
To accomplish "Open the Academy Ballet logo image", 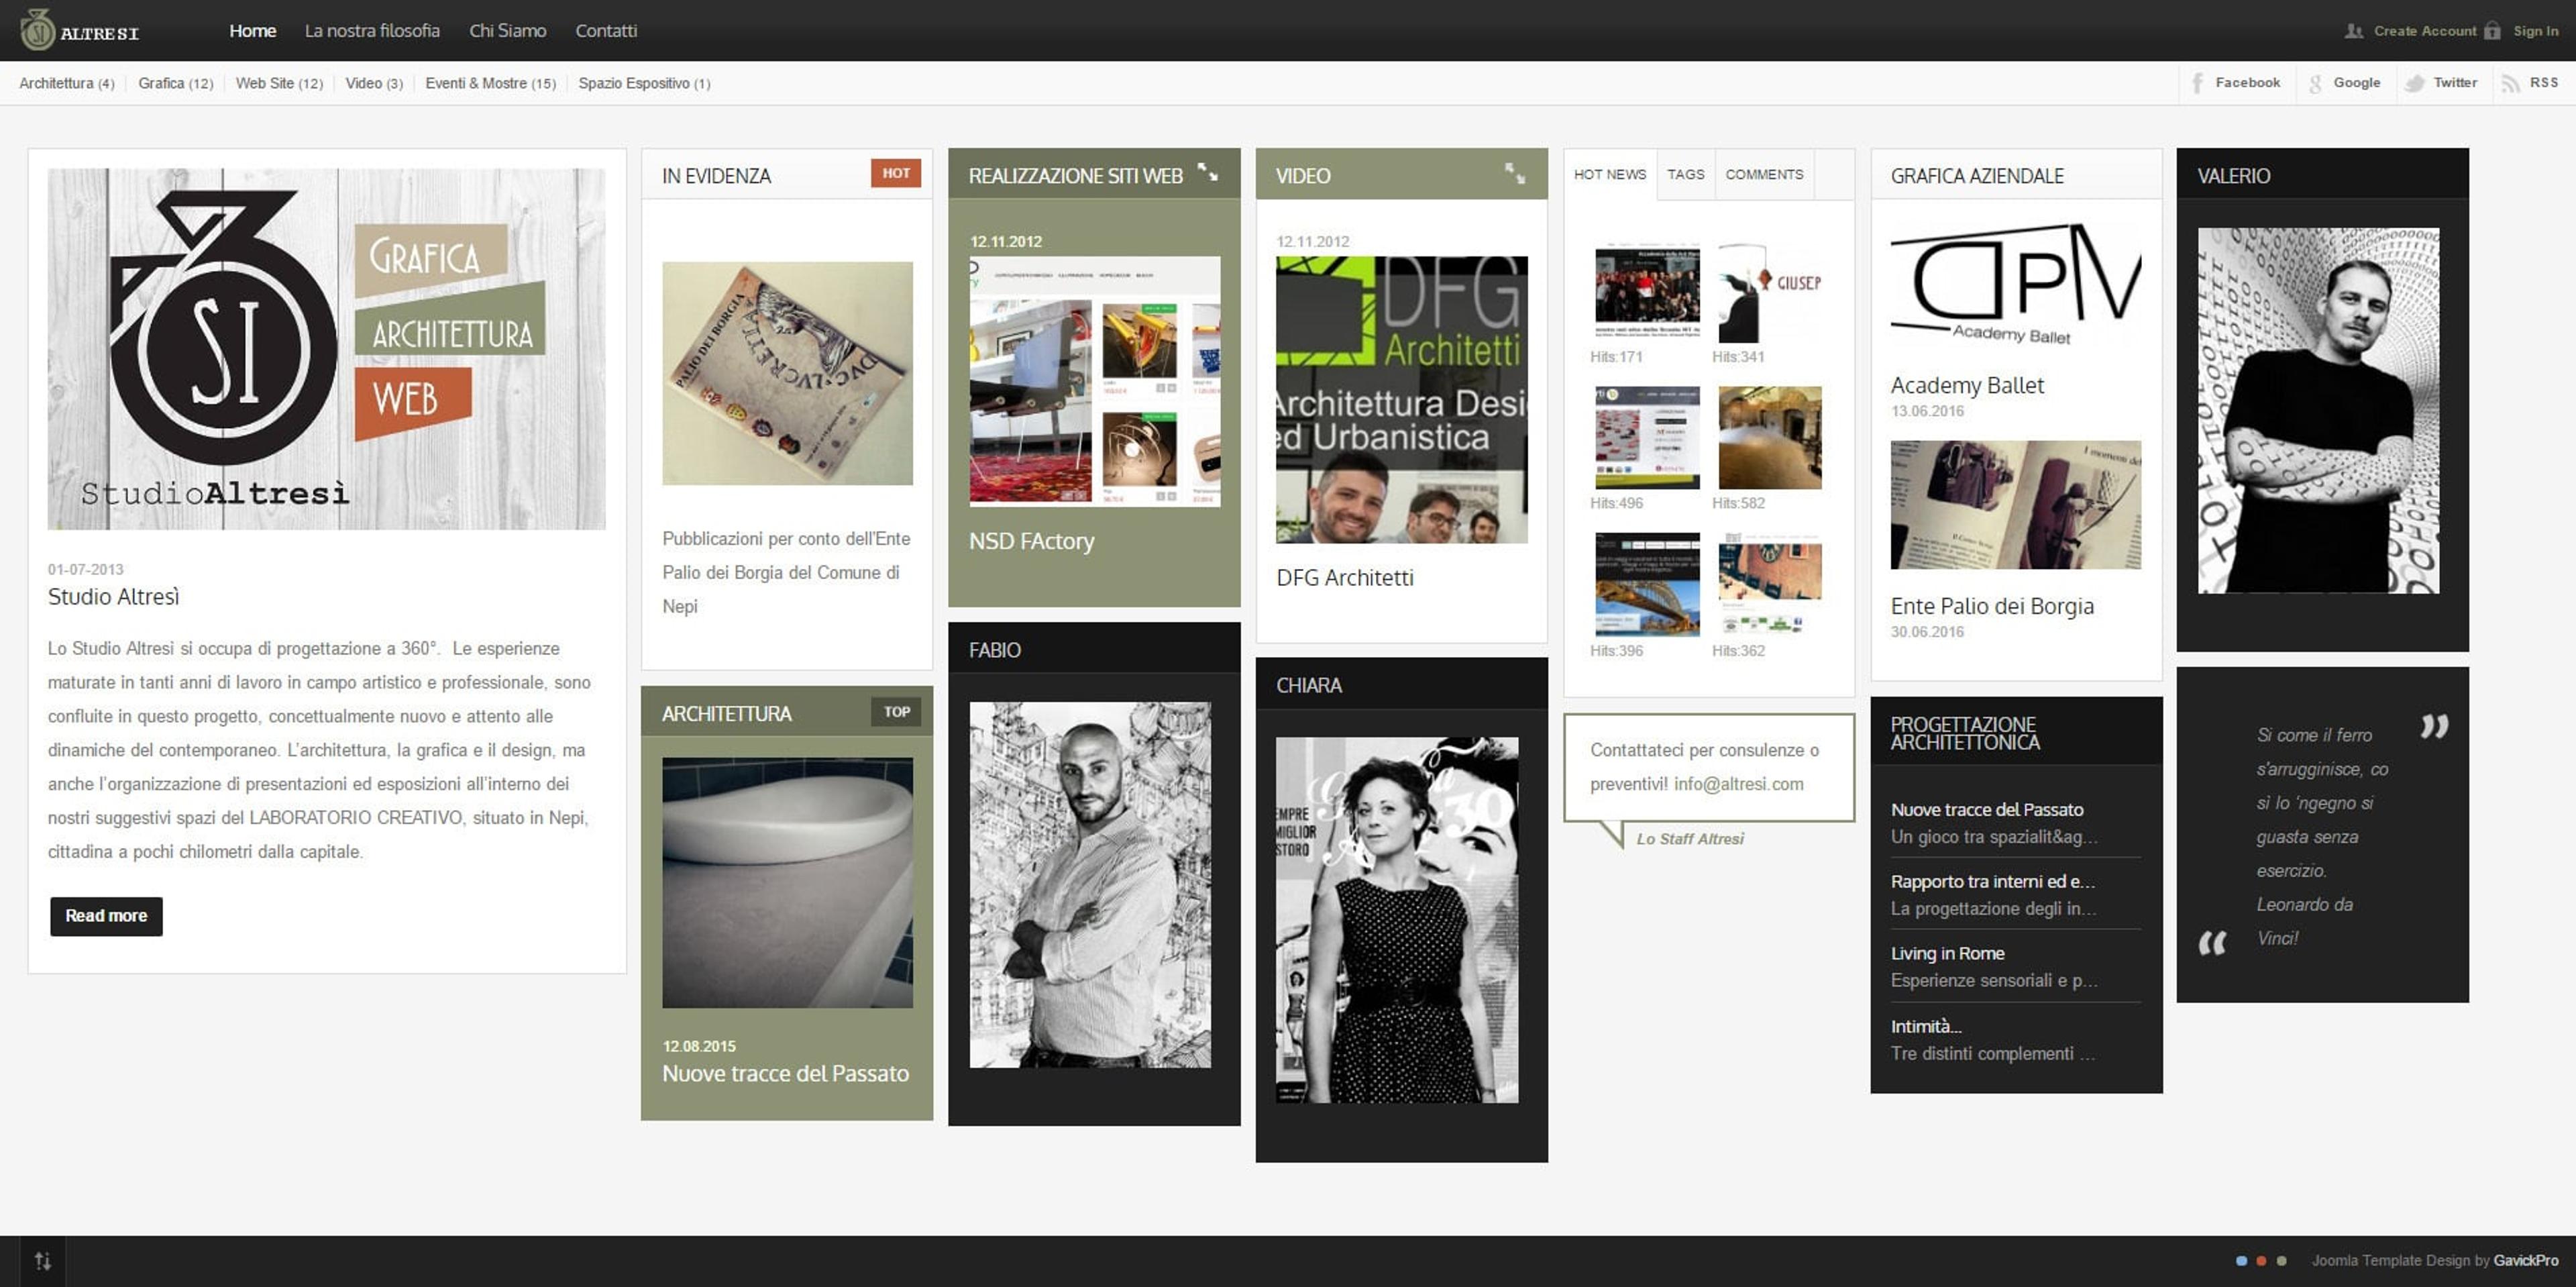I will pos(2015,285).
